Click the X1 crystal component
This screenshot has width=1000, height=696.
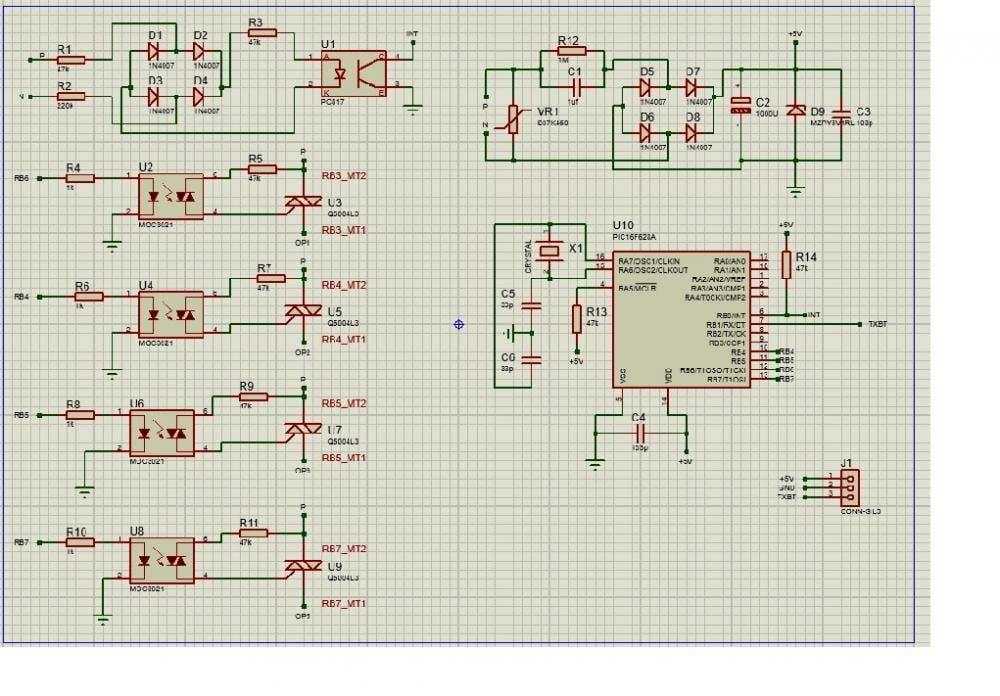click(548, 251)
